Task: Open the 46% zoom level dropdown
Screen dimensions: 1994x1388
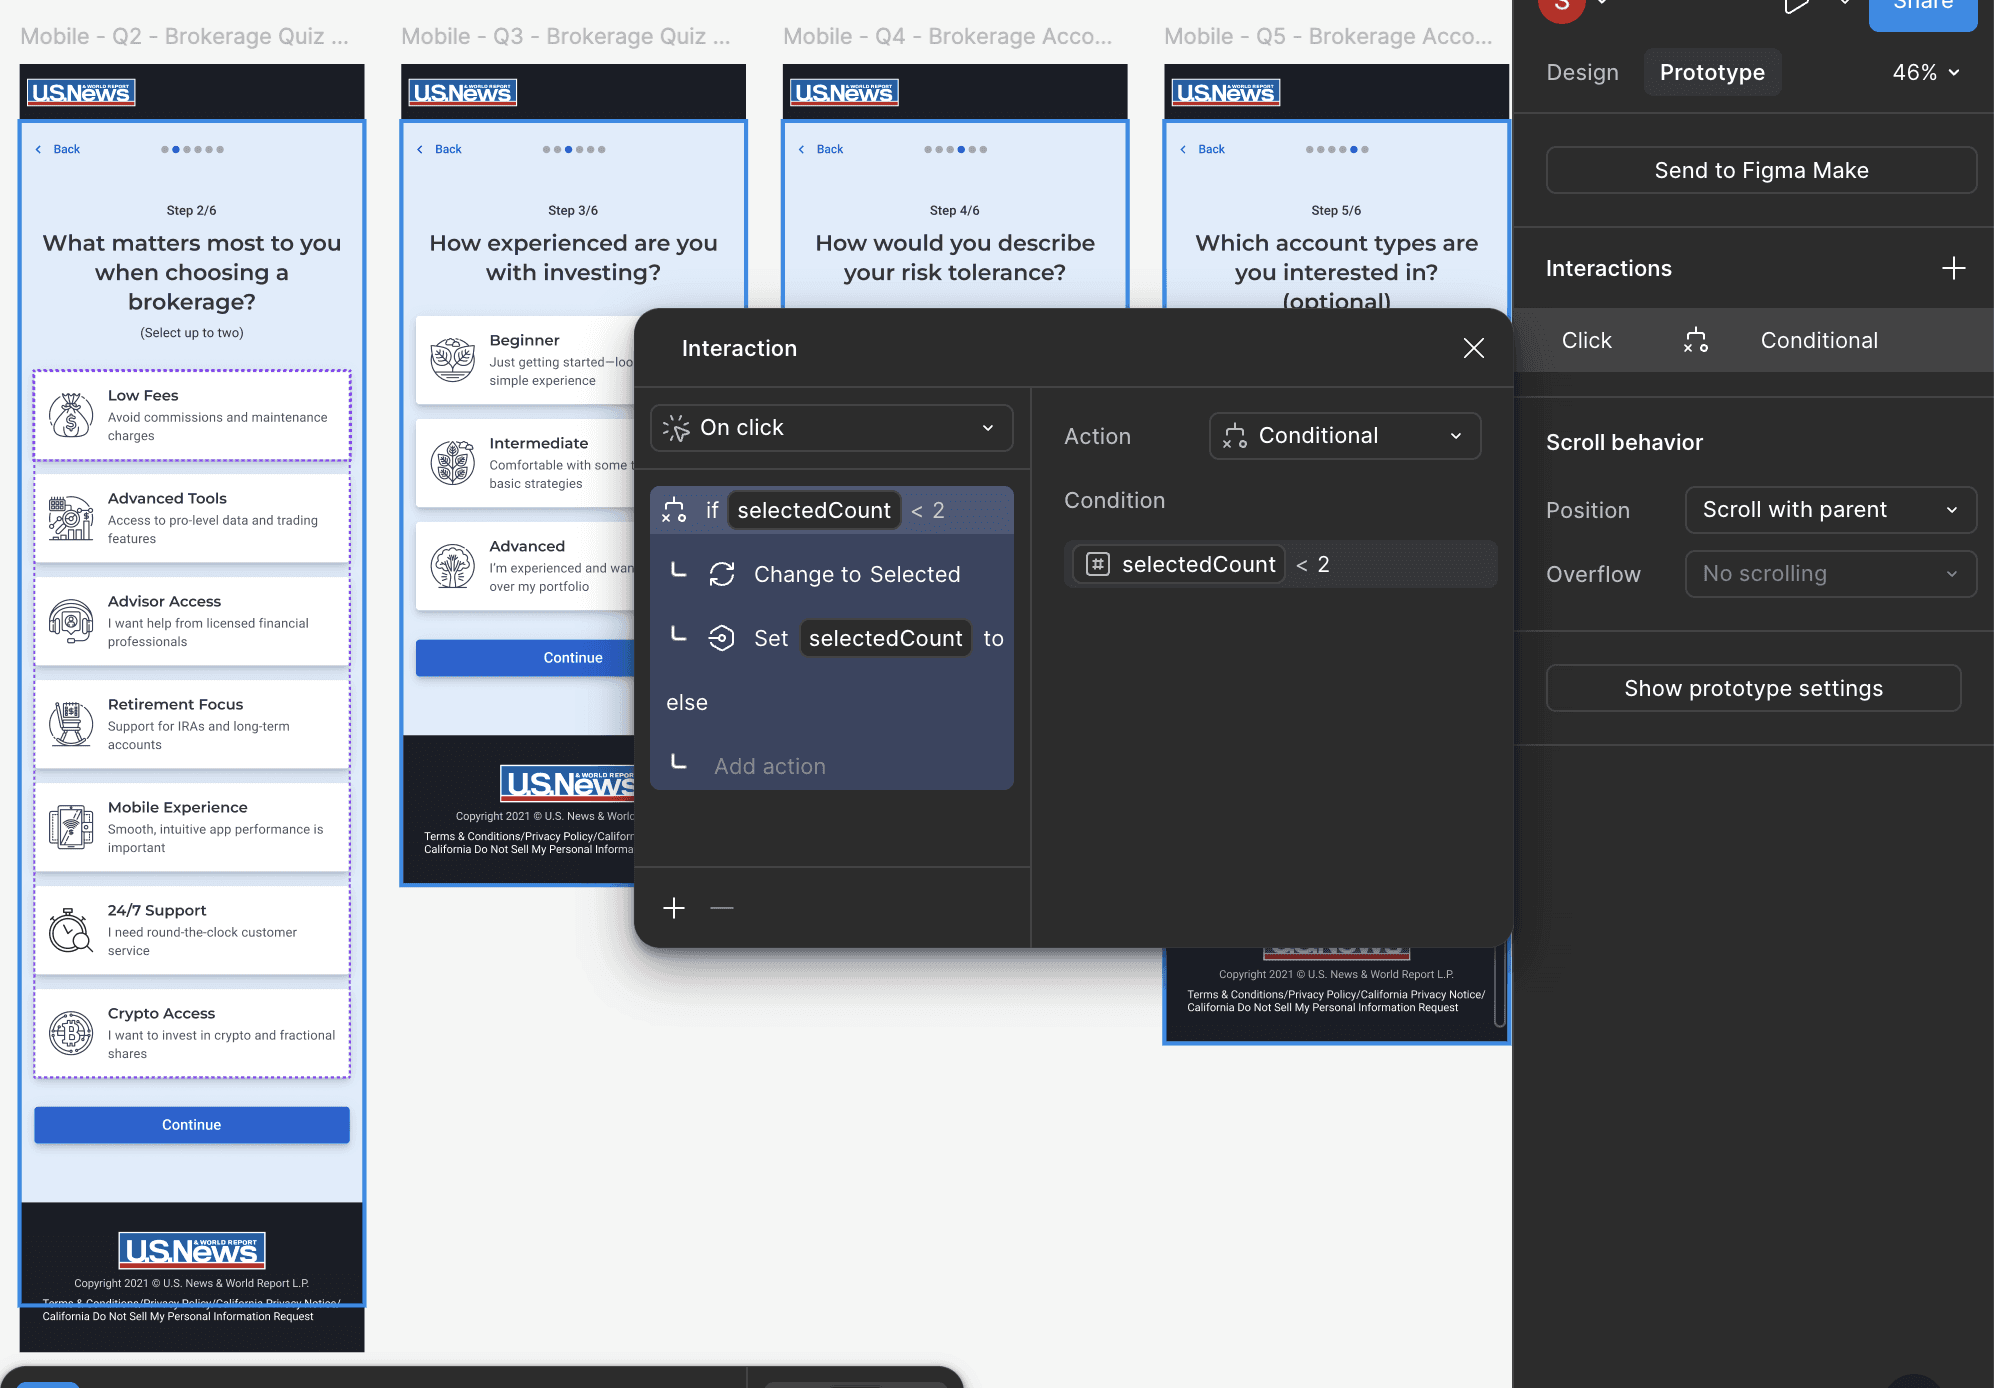Action: click(x=1925, y=72)
